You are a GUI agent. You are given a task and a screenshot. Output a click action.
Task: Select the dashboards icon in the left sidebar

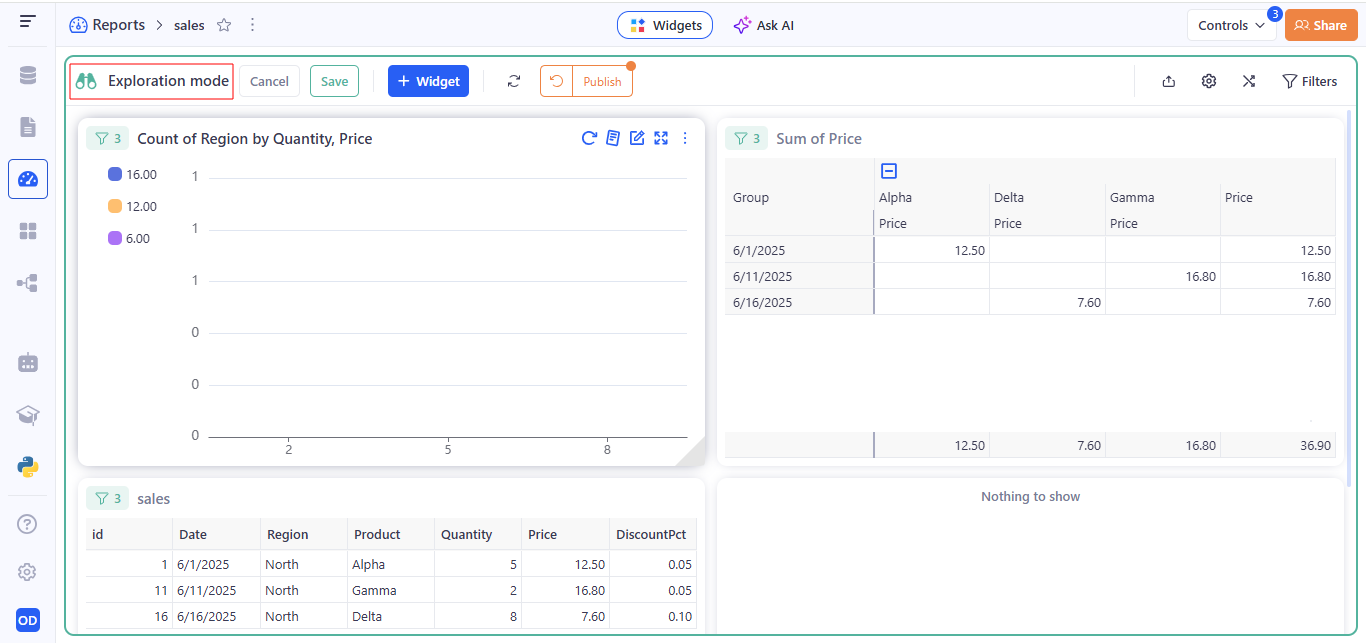click(x=27, y=231)
